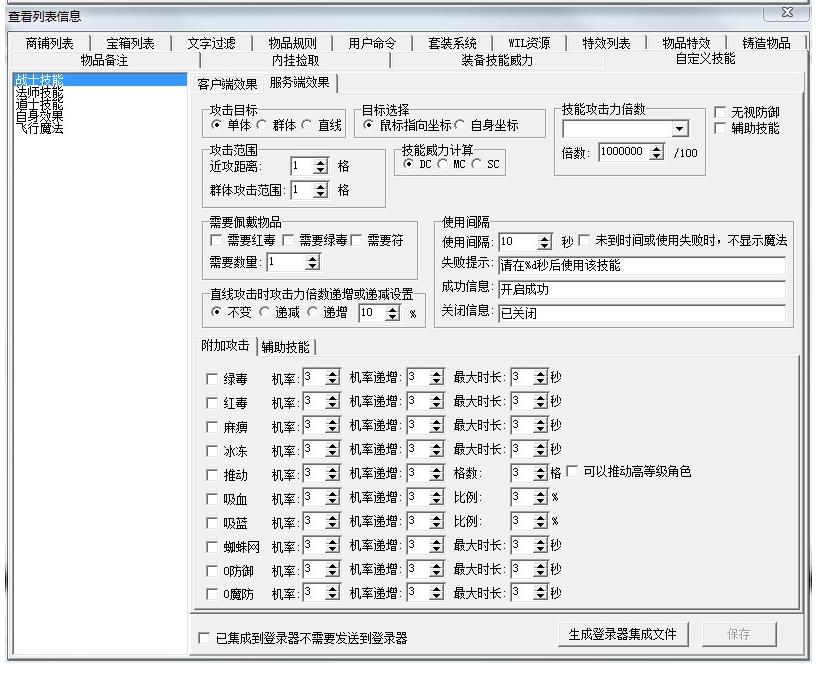
Task: Click the 关闭信息 text field
Action: click(x=641, y=313)
